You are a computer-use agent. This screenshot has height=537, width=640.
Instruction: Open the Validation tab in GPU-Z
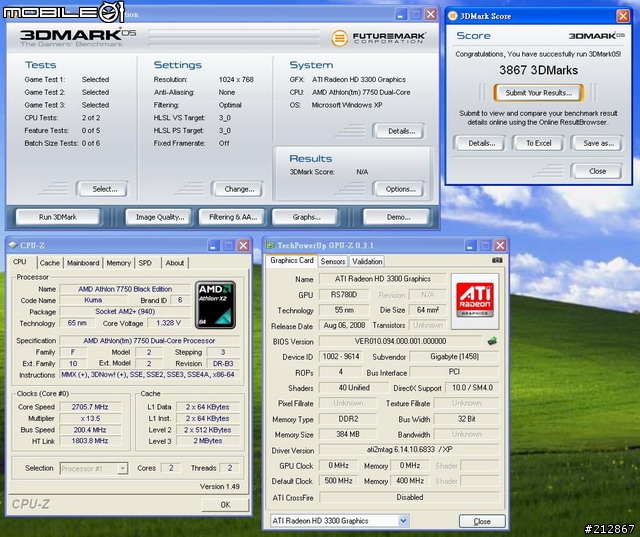pos(367,261)
